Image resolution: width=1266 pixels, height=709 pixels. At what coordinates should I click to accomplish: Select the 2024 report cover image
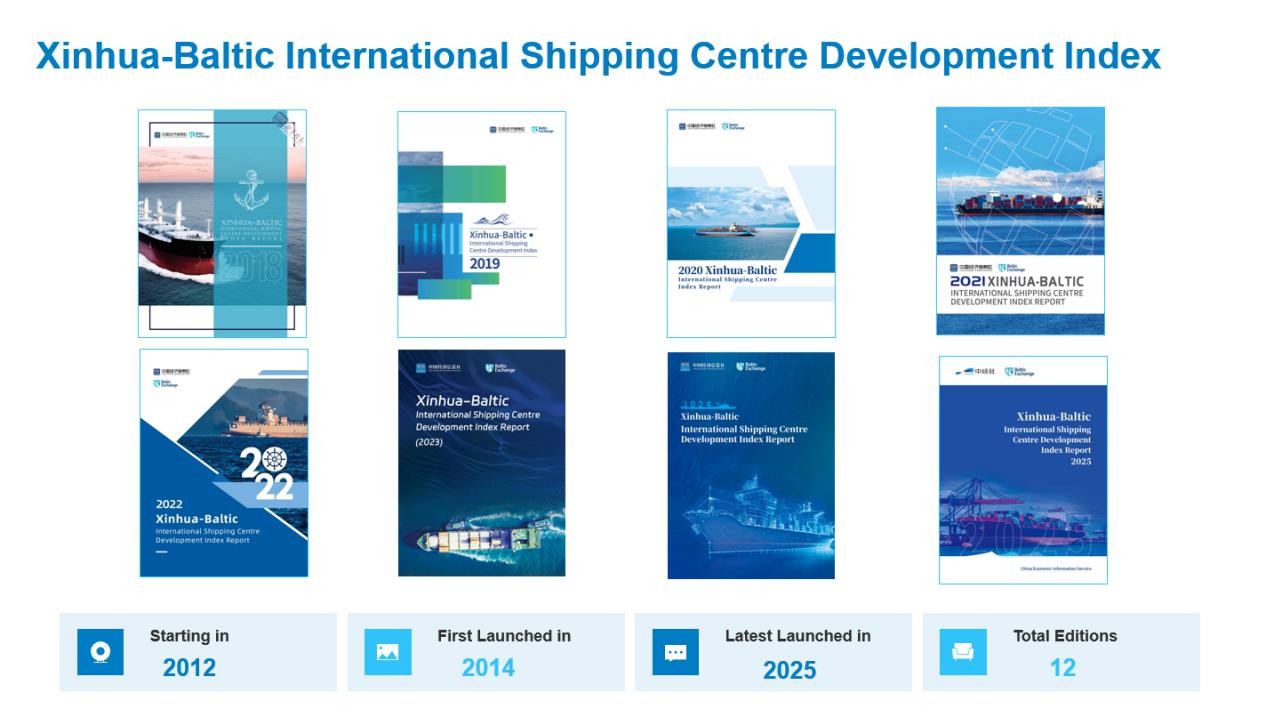(751, 465)
